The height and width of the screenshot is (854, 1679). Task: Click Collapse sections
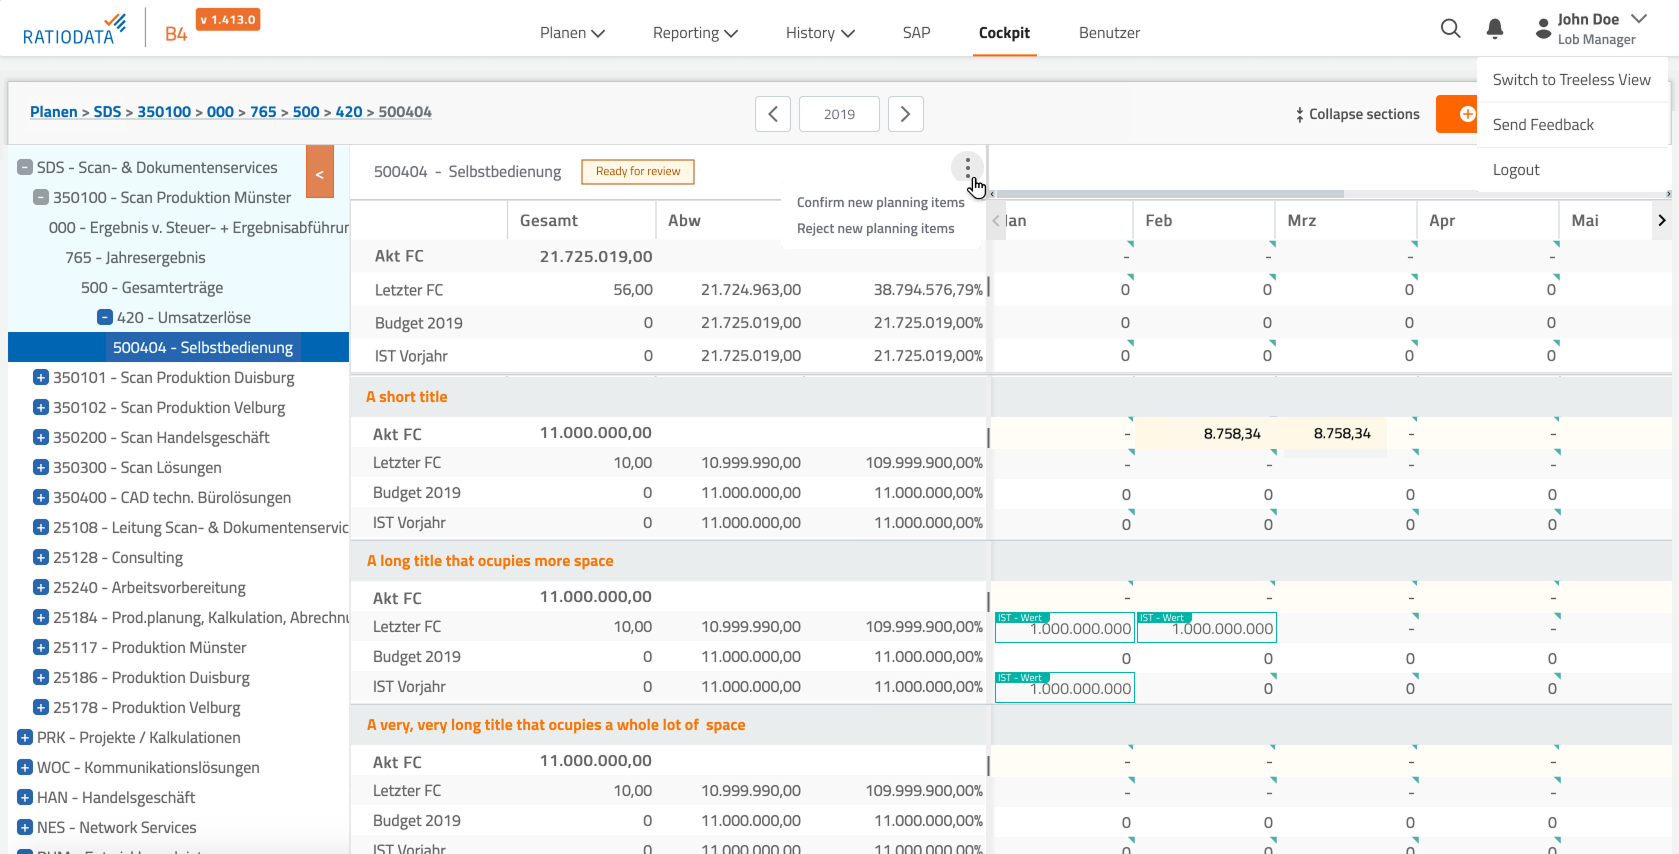(1357, 114)
